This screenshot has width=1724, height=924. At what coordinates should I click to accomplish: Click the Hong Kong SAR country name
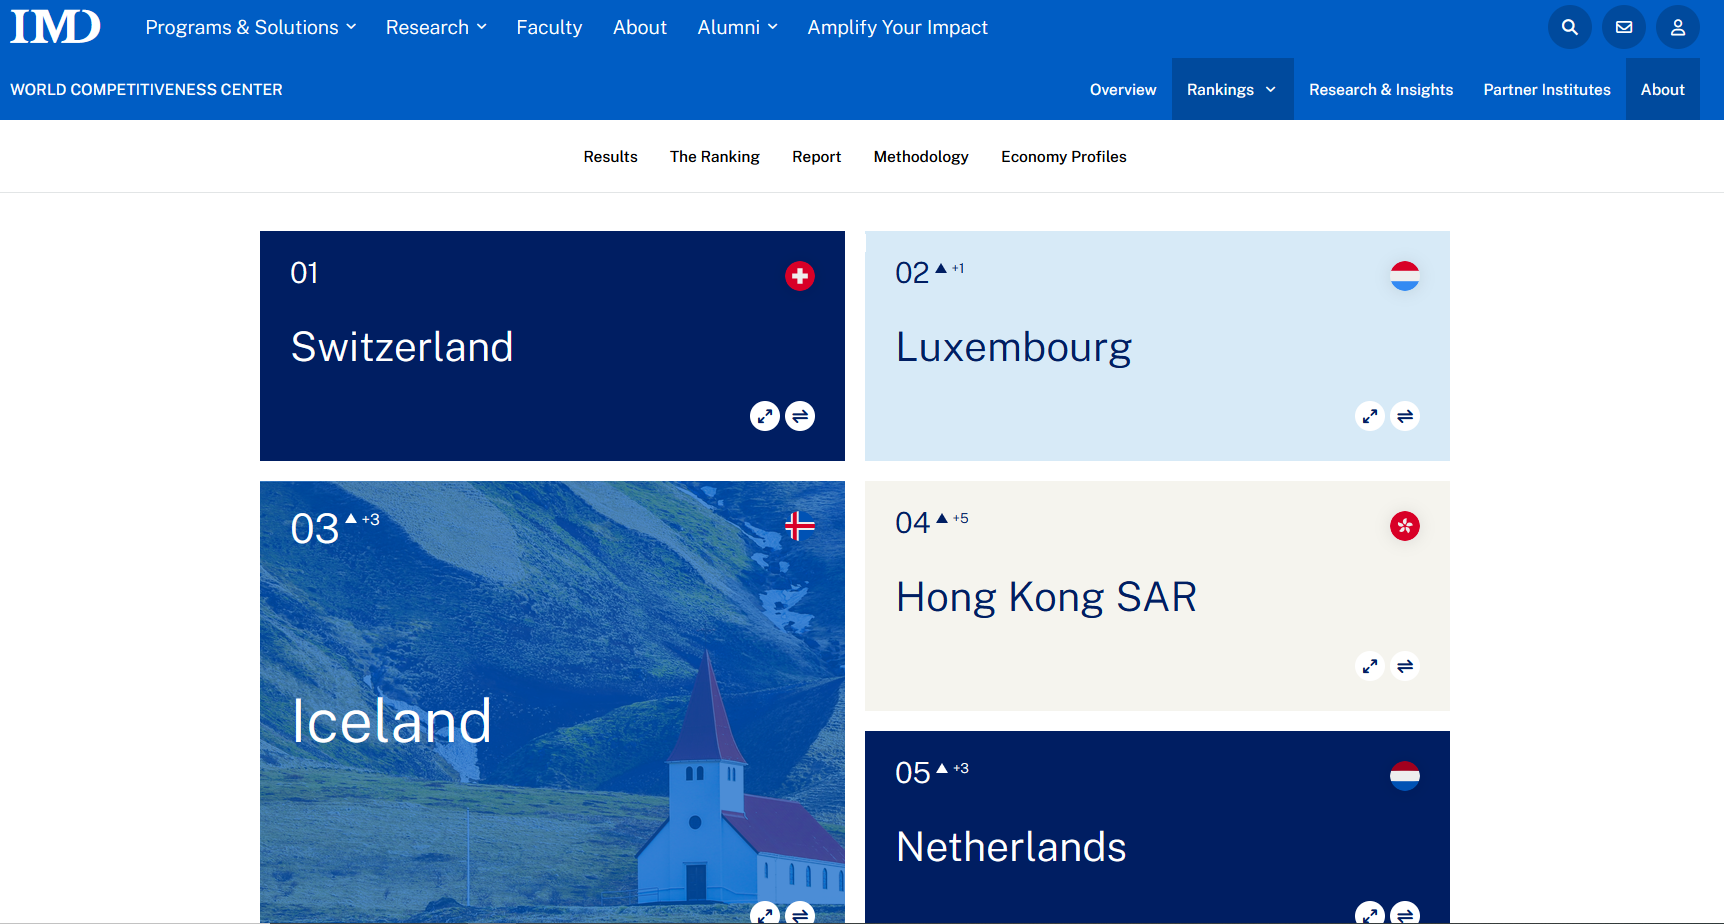point(1046,597)
